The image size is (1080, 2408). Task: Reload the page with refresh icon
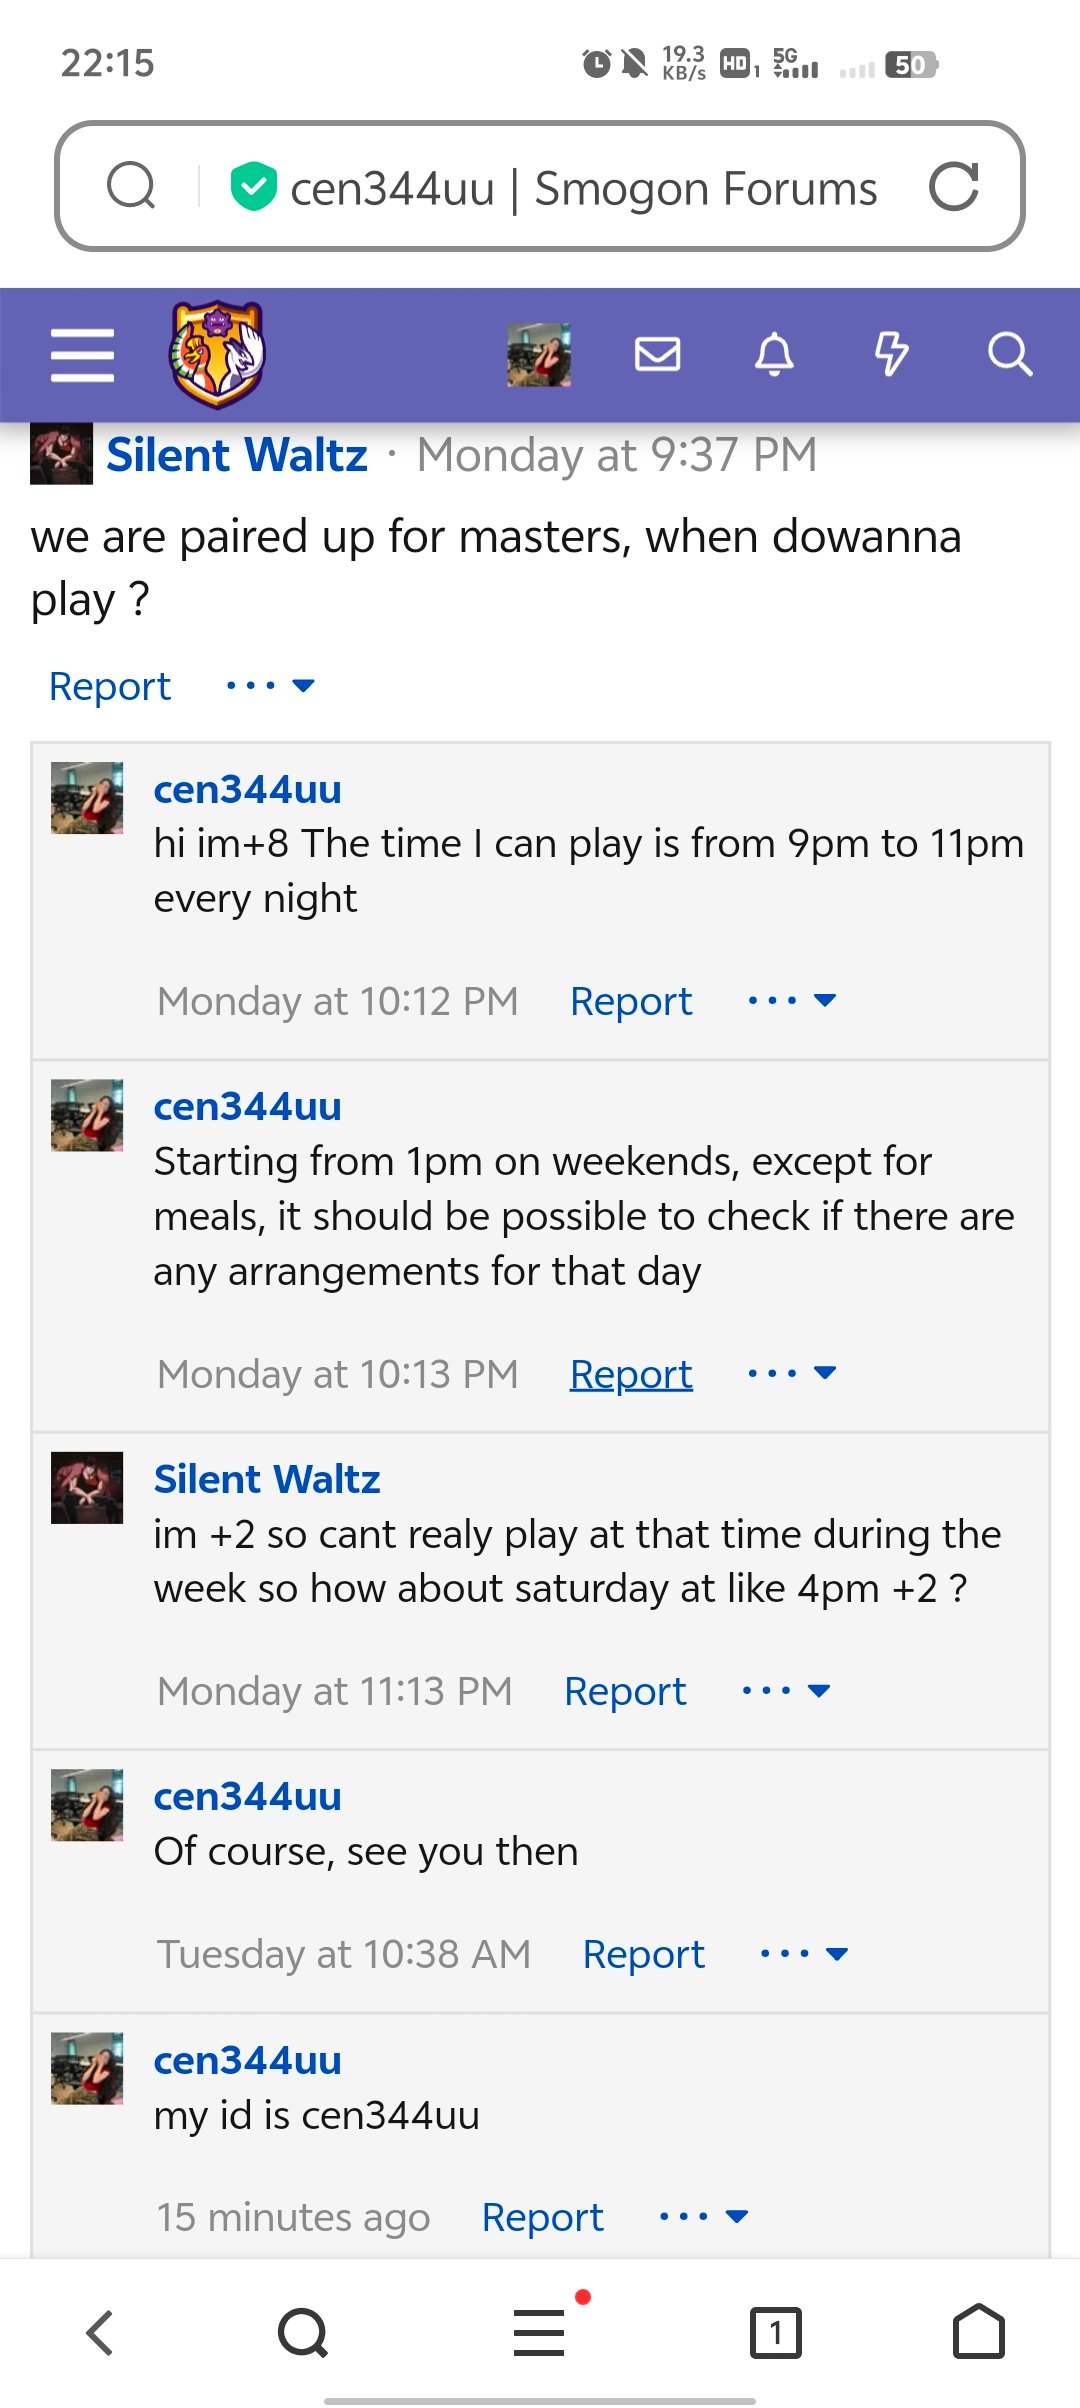click(x=953, y=187)
